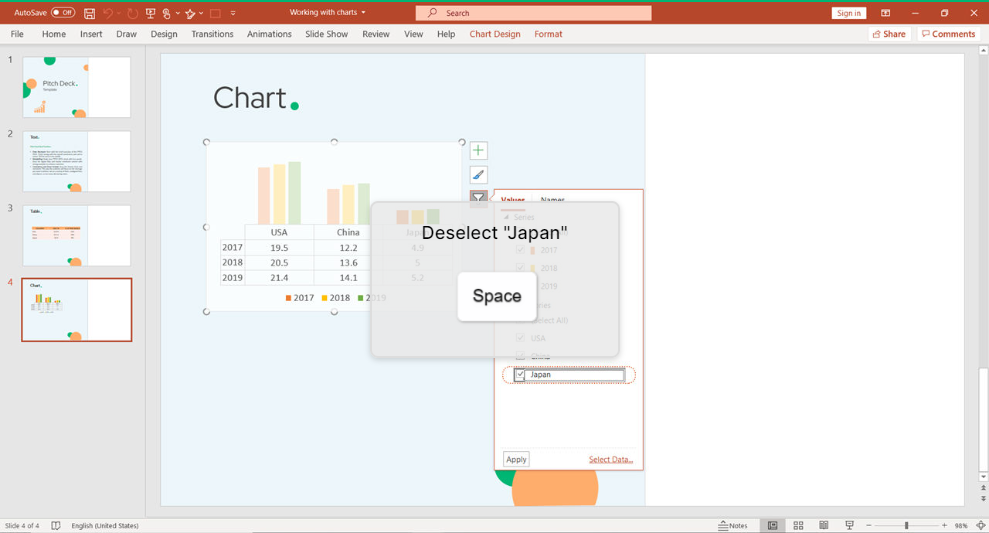Viewport: 989px width, 533px height.
Task: Click the 13.6 data table cell
Action: pos(348,262)
